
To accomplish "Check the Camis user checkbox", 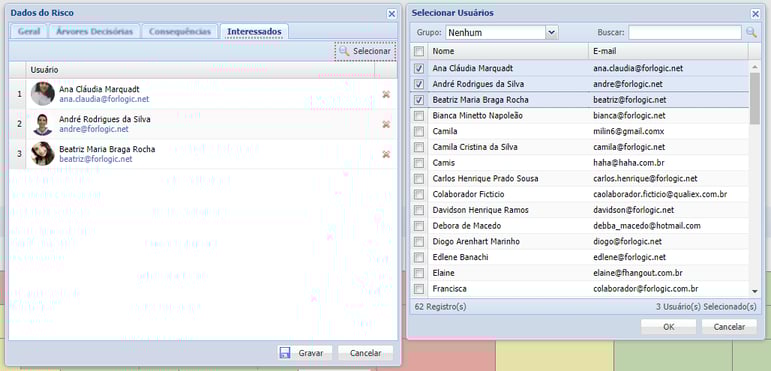I will [419, 163].
